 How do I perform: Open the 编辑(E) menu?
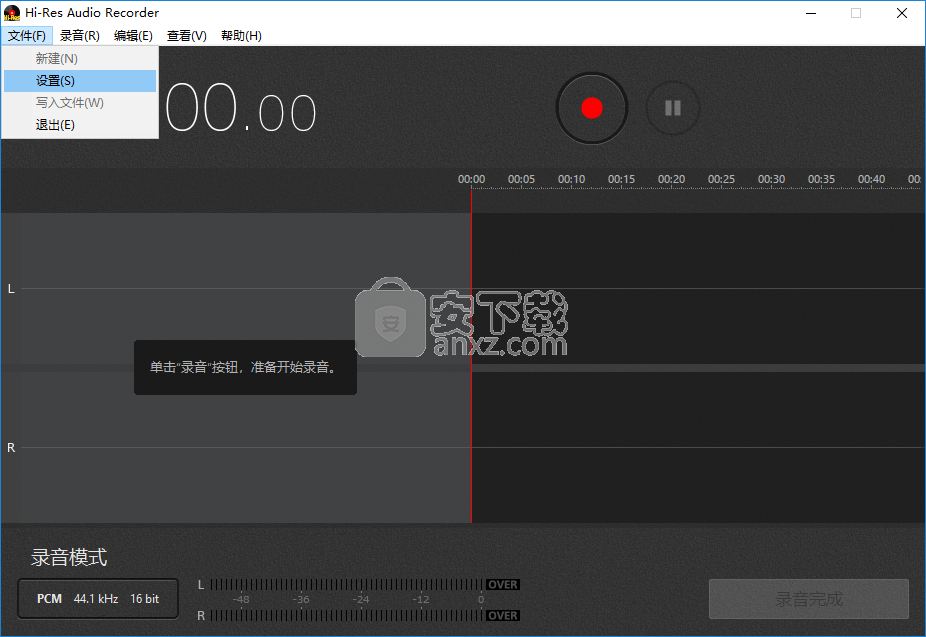pyautogui.click(x=133, y=35)
